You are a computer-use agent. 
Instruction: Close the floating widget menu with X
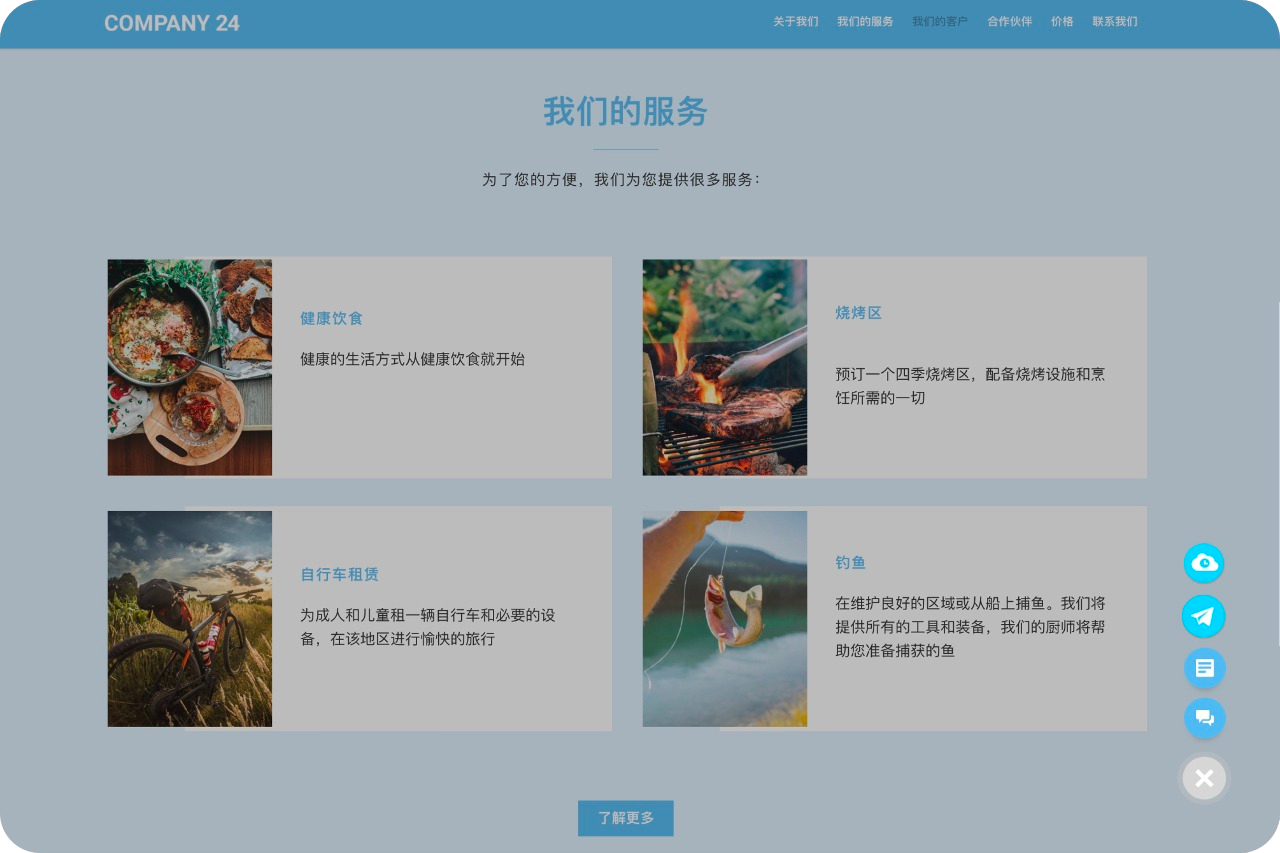(x=1204, y=778)
